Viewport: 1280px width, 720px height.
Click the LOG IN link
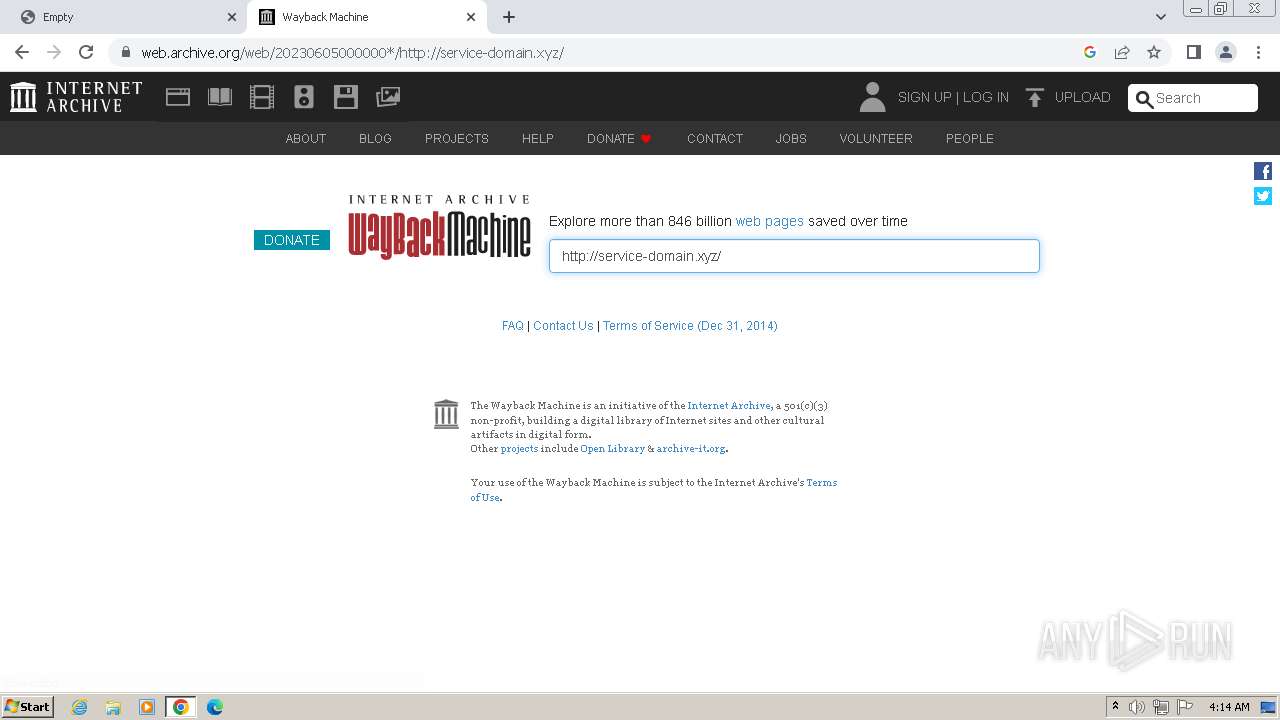(986, 97)
